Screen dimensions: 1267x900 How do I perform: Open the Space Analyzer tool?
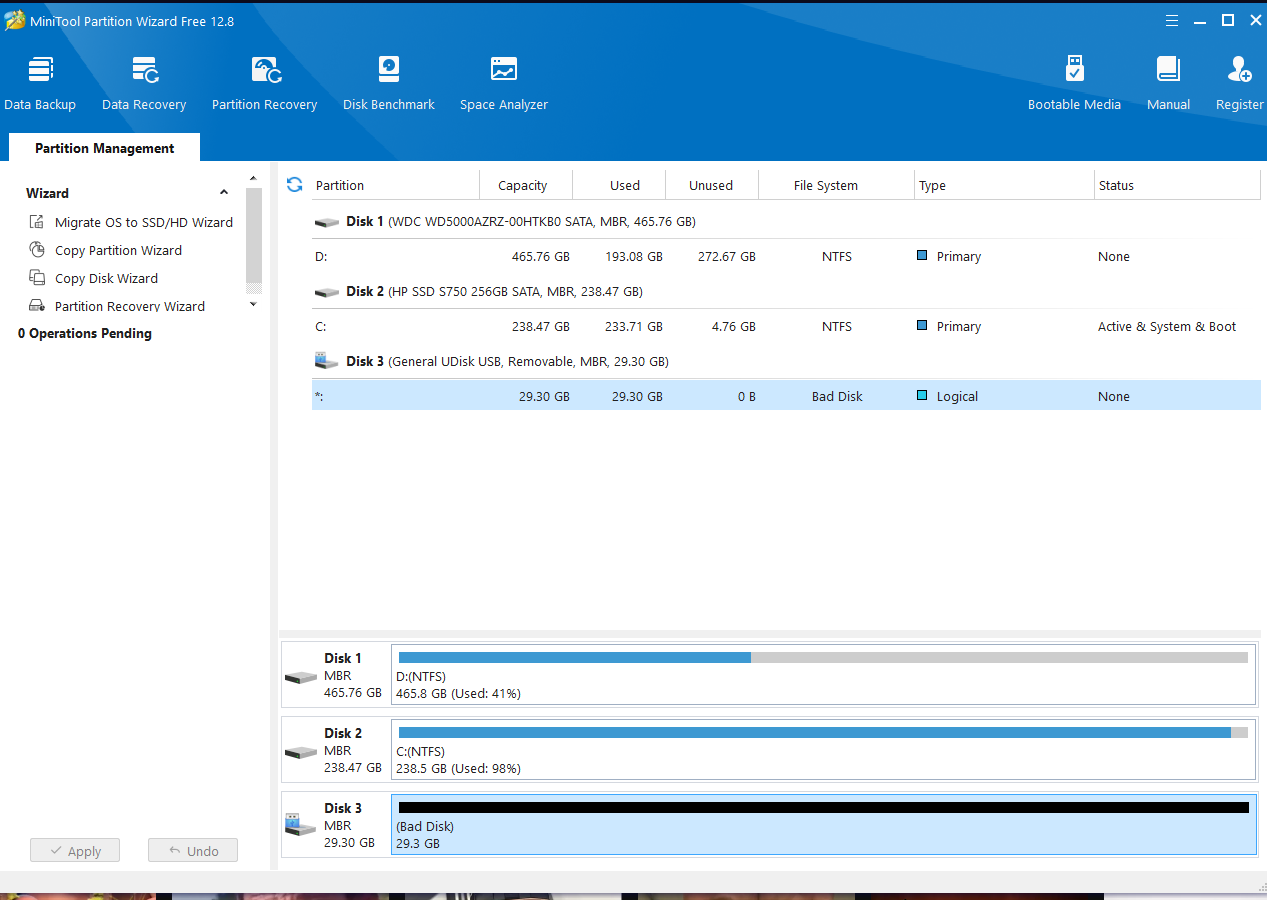504,83
